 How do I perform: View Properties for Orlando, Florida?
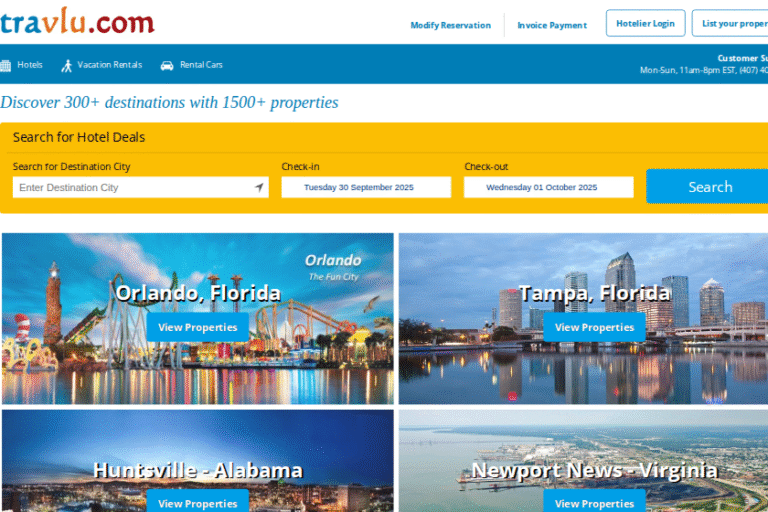click(197, 327)
